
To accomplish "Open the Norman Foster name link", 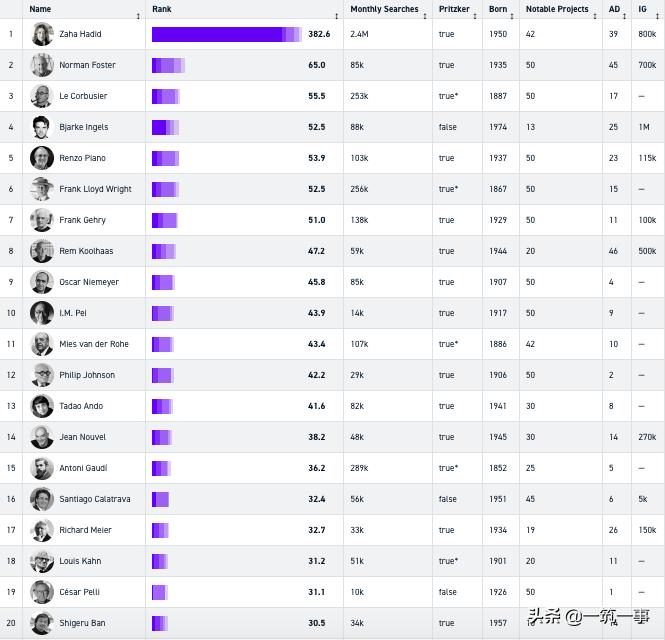I will tap(87, 65).
